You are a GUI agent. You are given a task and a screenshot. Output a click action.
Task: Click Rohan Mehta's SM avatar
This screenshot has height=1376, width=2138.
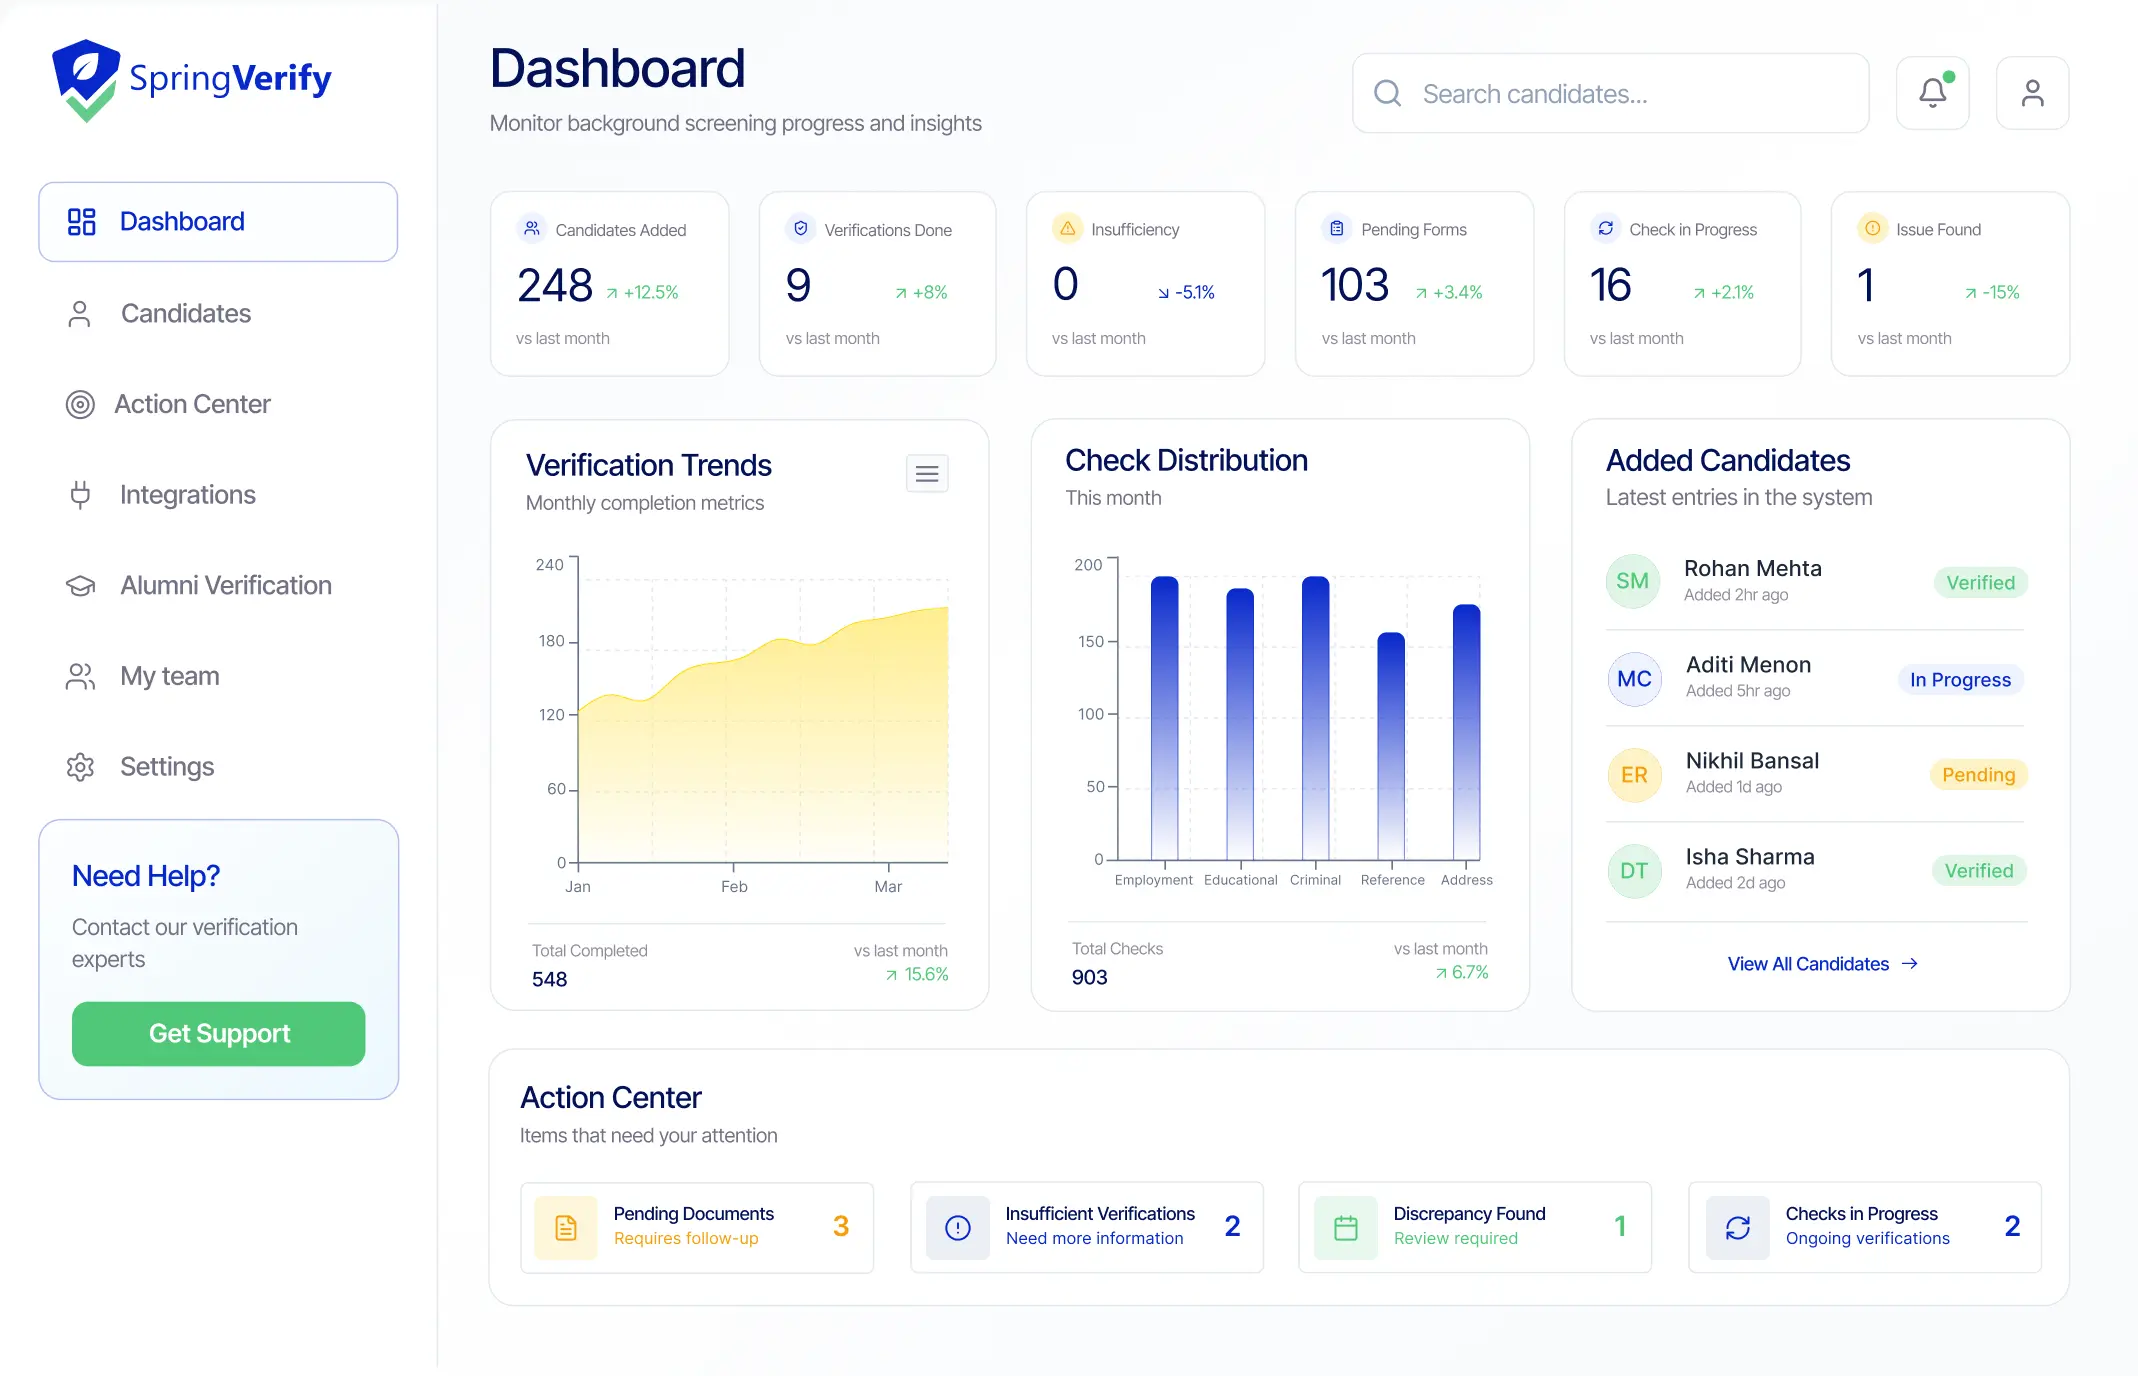(x=1633, y=581)
